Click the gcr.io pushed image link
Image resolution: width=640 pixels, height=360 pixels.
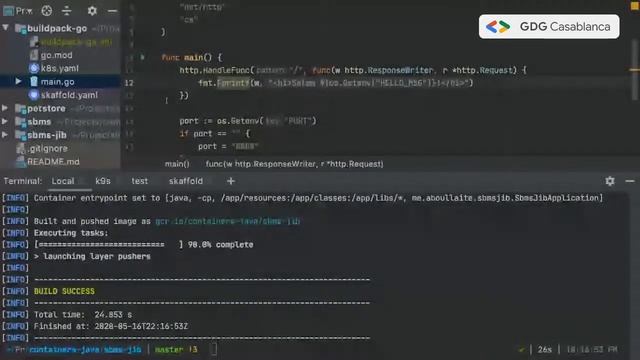point(228,221)
